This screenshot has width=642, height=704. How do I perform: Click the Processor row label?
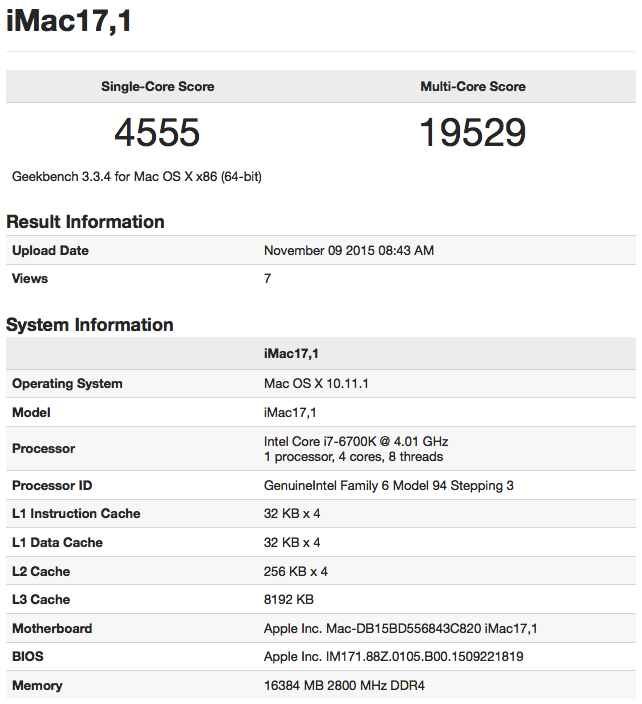(44, 449)
